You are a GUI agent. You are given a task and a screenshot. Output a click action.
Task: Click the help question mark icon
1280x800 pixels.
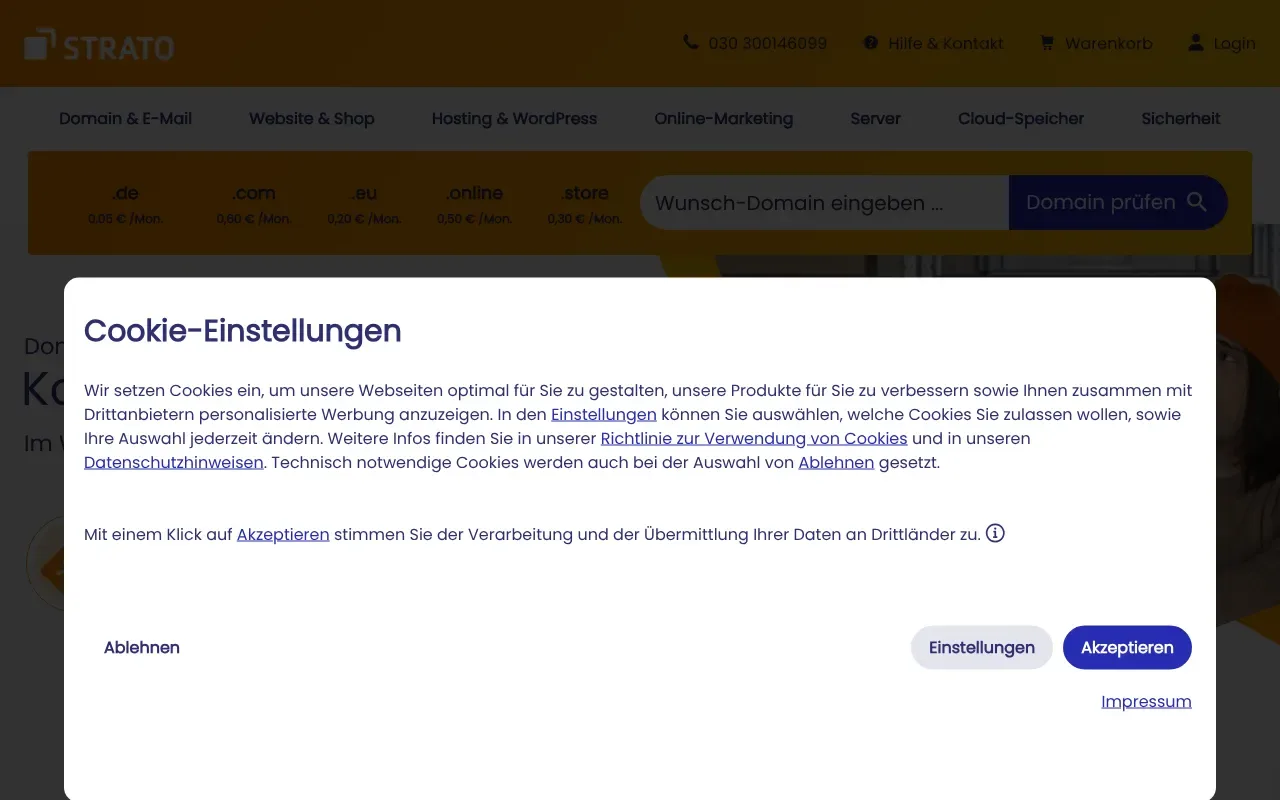click(871, 43)
